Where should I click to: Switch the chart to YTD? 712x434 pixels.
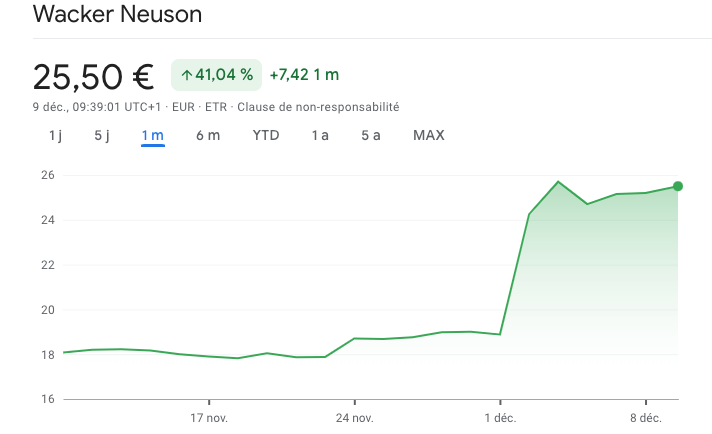point(266,135)
